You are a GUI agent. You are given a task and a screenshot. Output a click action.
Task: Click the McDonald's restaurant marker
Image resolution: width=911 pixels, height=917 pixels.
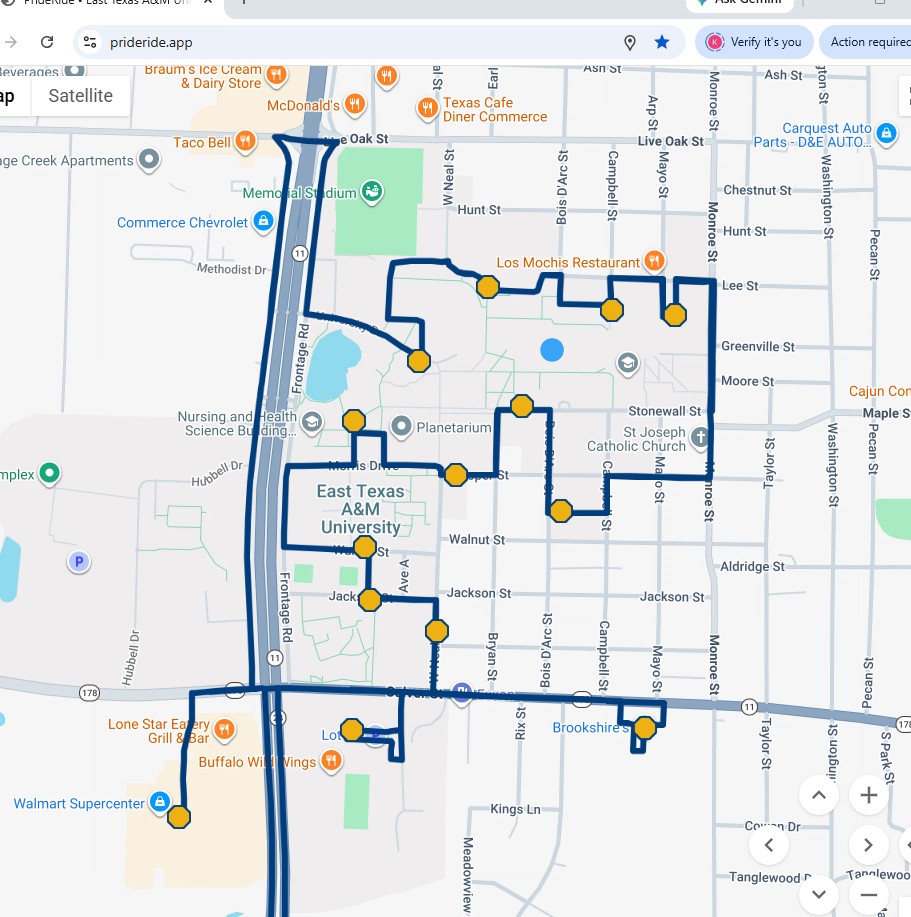pos(354,104)
